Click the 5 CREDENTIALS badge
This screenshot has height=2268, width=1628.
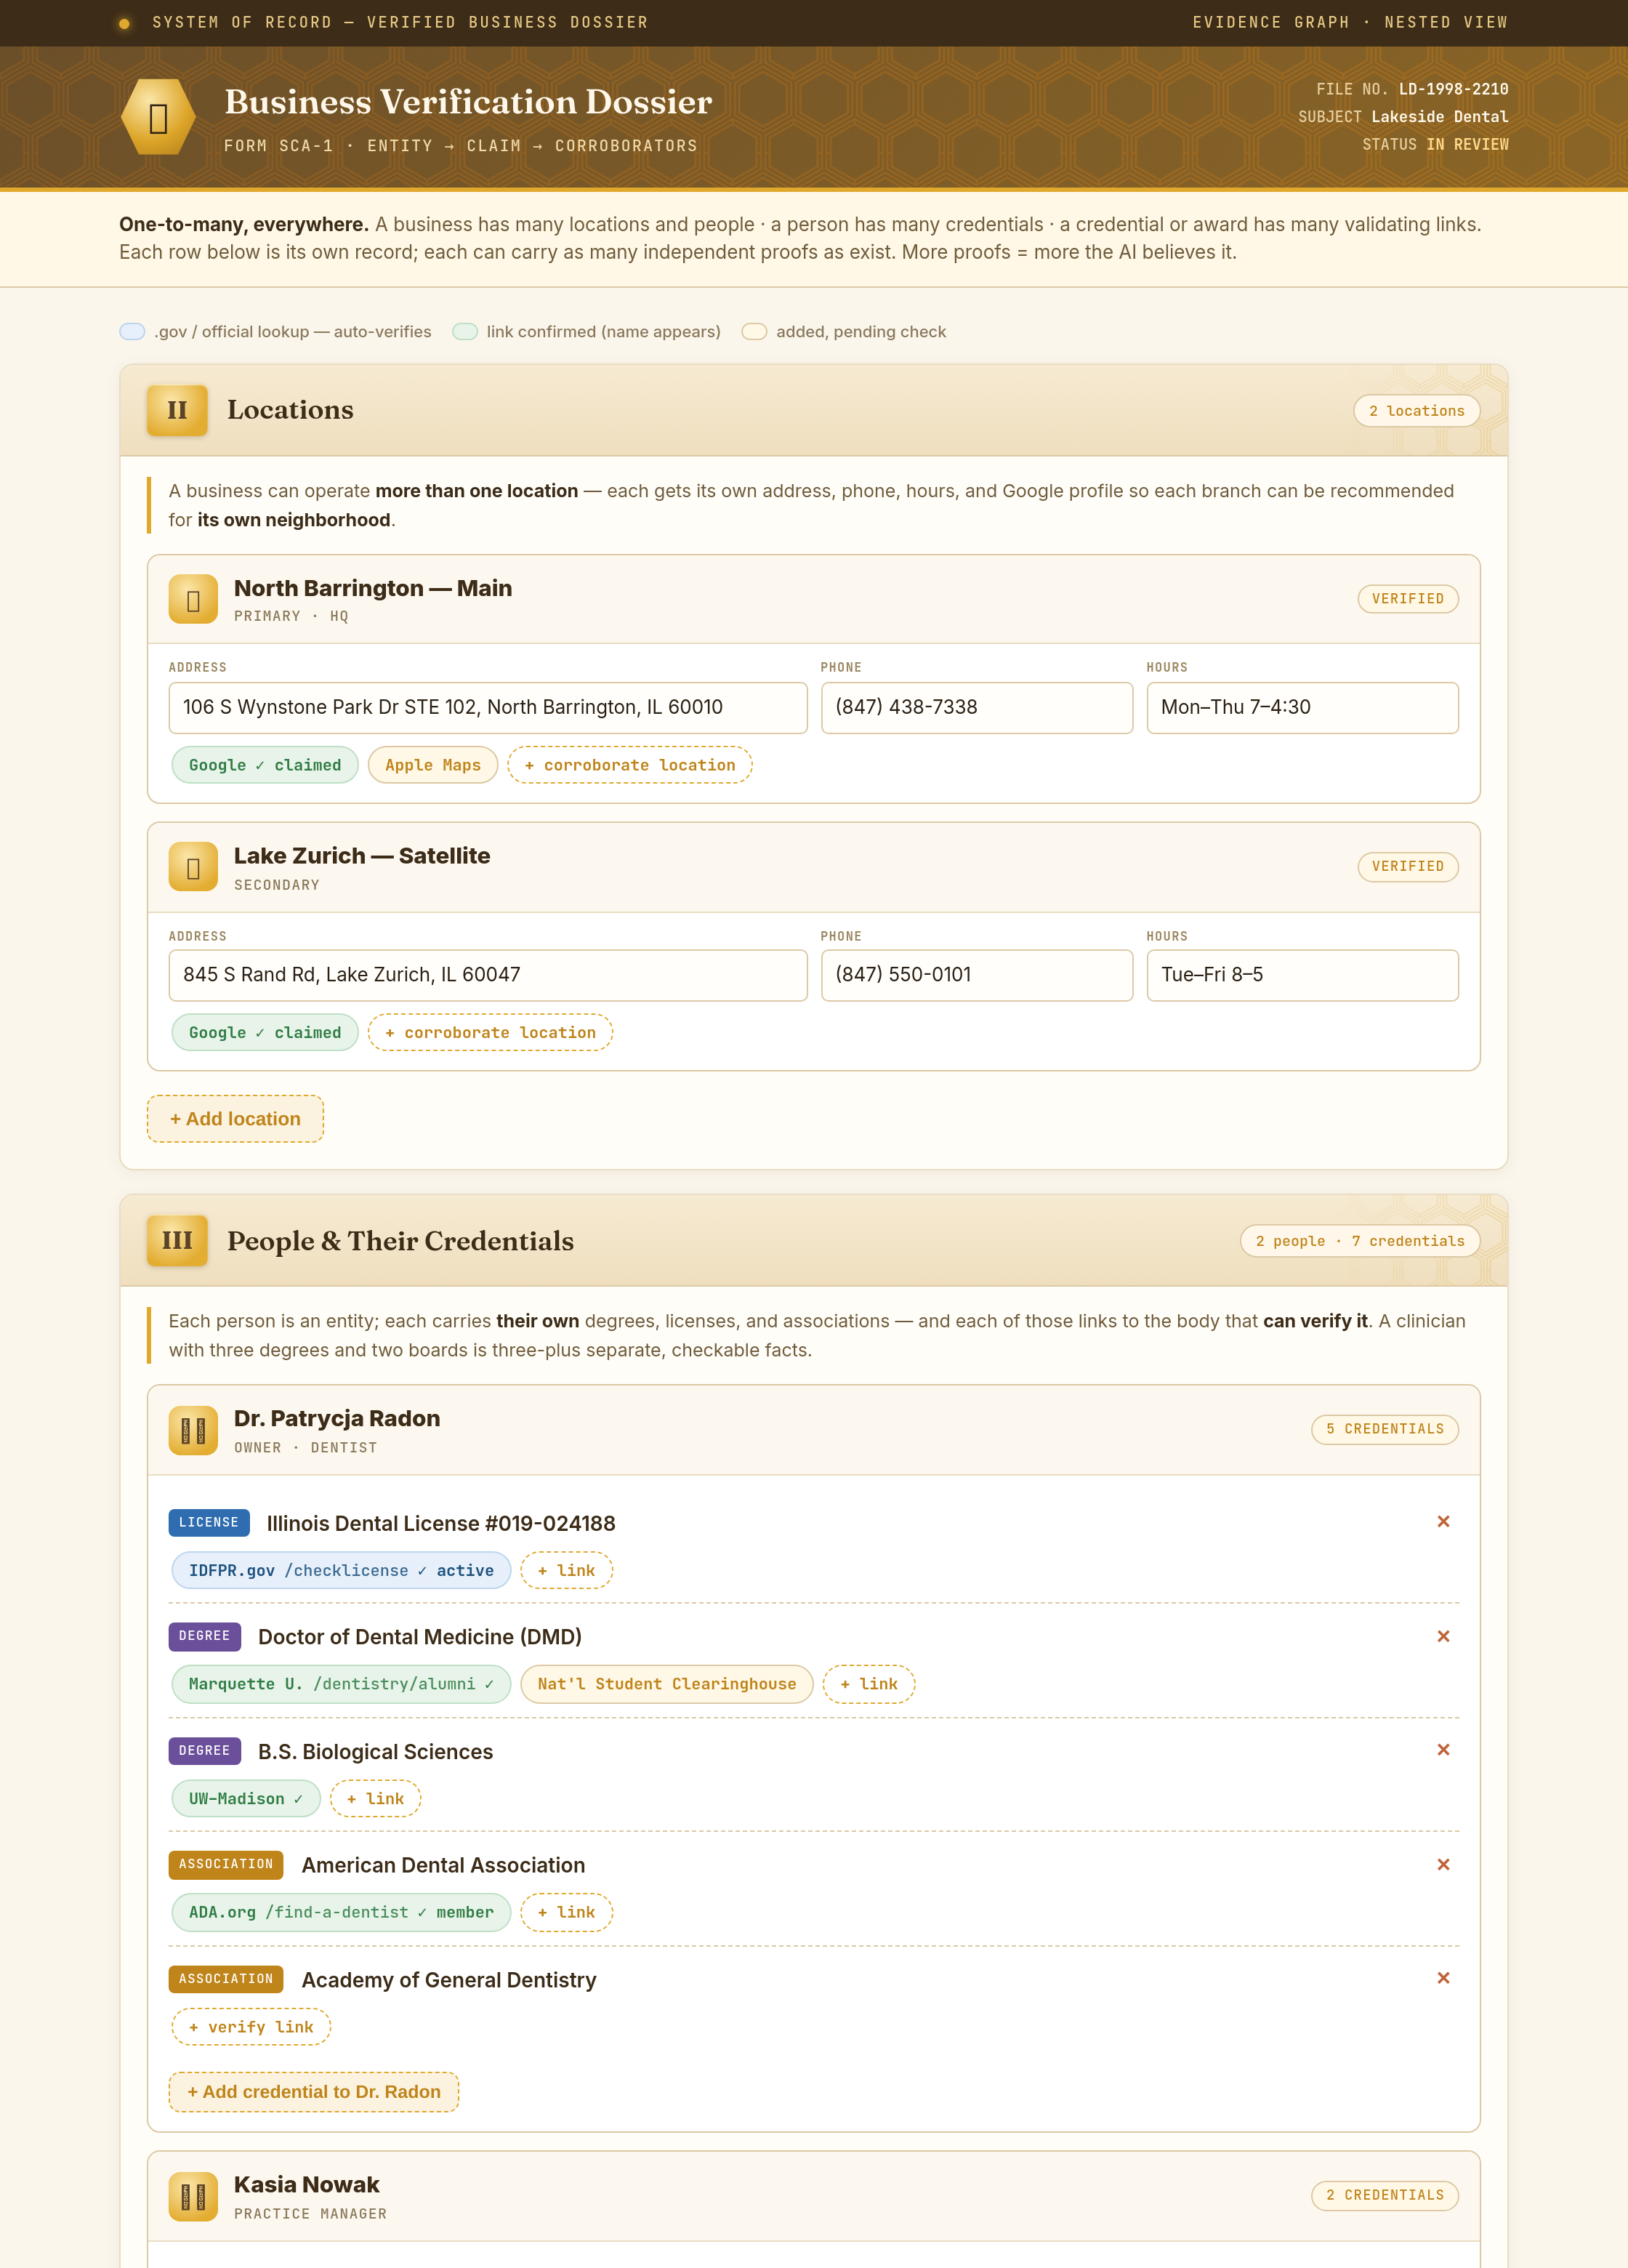point(1385,1429)
